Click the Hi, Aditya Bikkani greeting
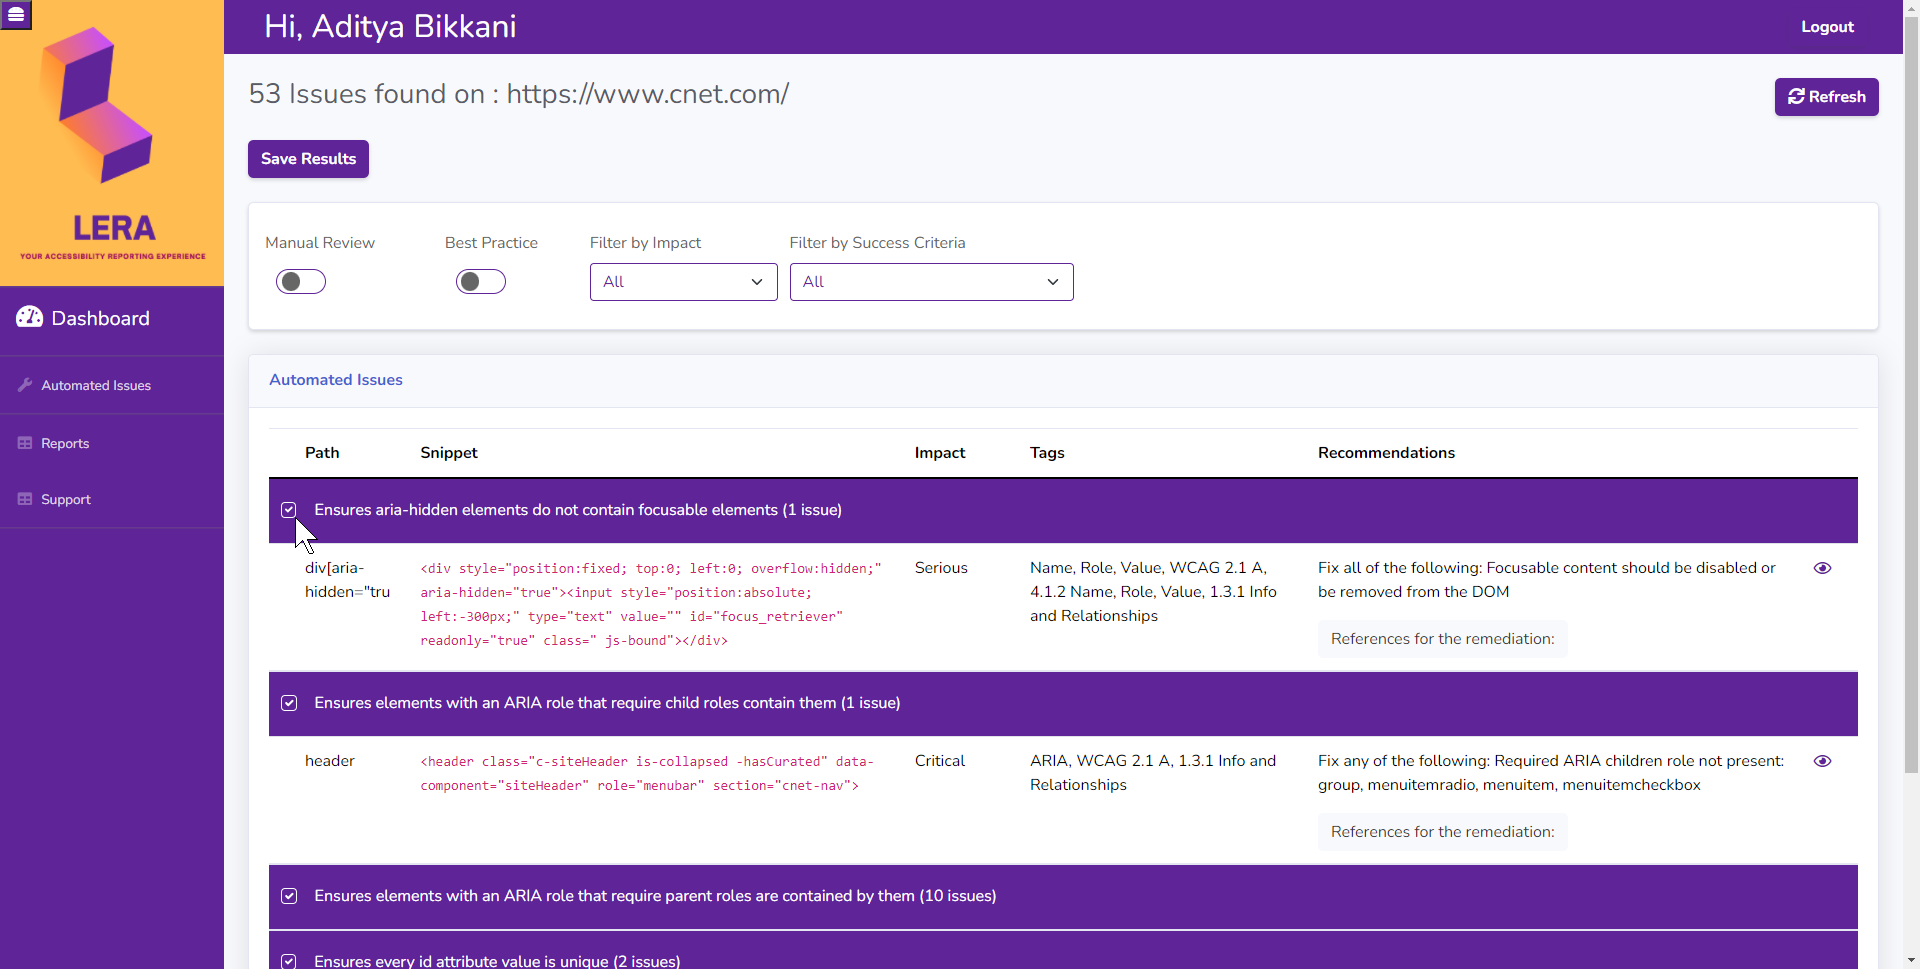This screenshot has height=969, width=1920. coord(390,27)
